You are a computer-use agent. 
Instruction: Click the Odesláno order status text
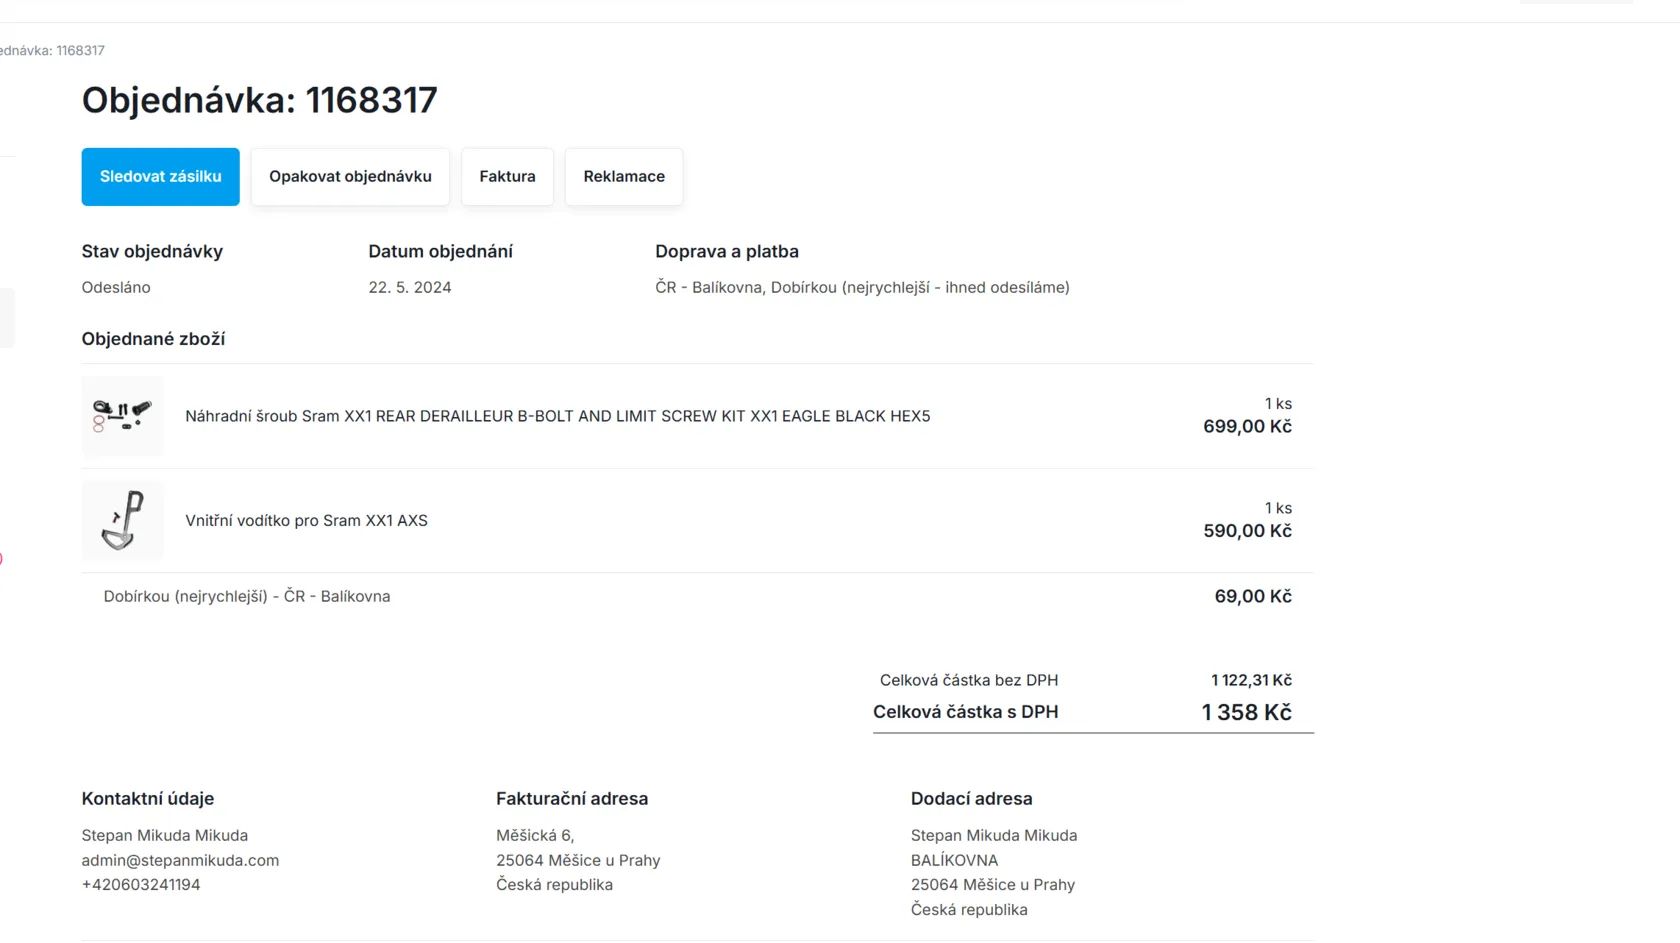[116, 287]
